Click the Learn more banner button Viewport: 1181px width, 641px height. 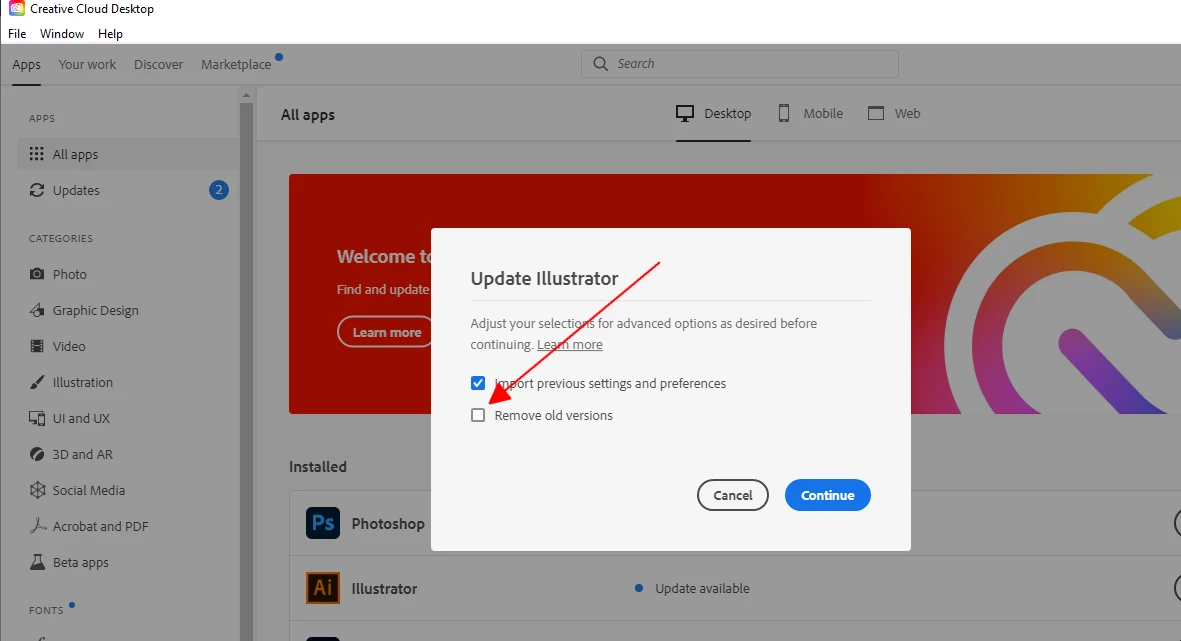[x=386, y=332]
